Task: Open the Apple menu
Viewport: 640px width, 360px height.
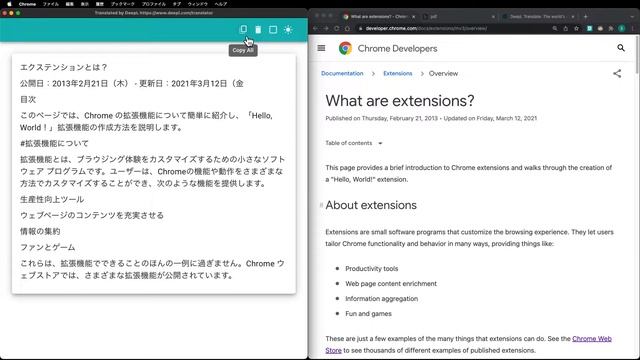Action: point(9,4)
